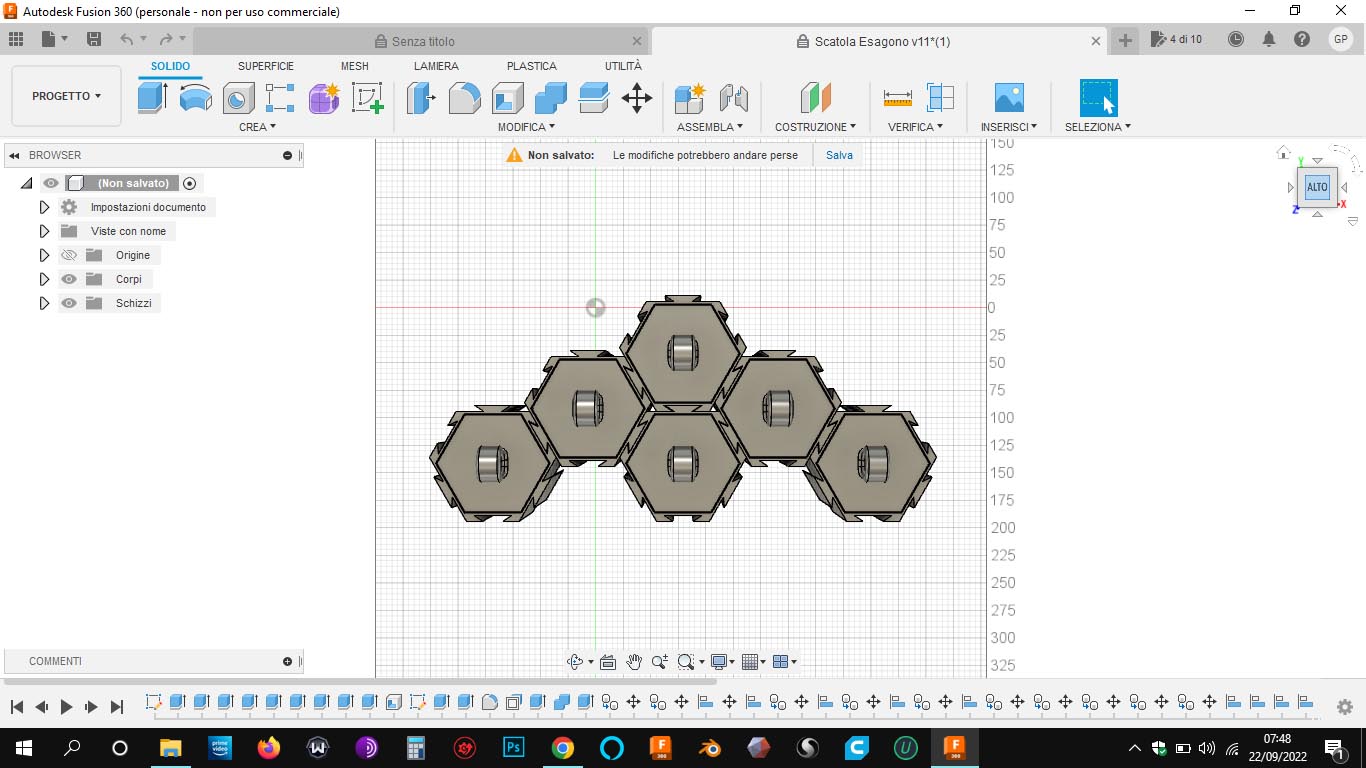Image resolution: width=1366 pixels, height=768 pixels.
Task: Activate the Premi/Tira tool in Modifica
Action: coord(420,97)
